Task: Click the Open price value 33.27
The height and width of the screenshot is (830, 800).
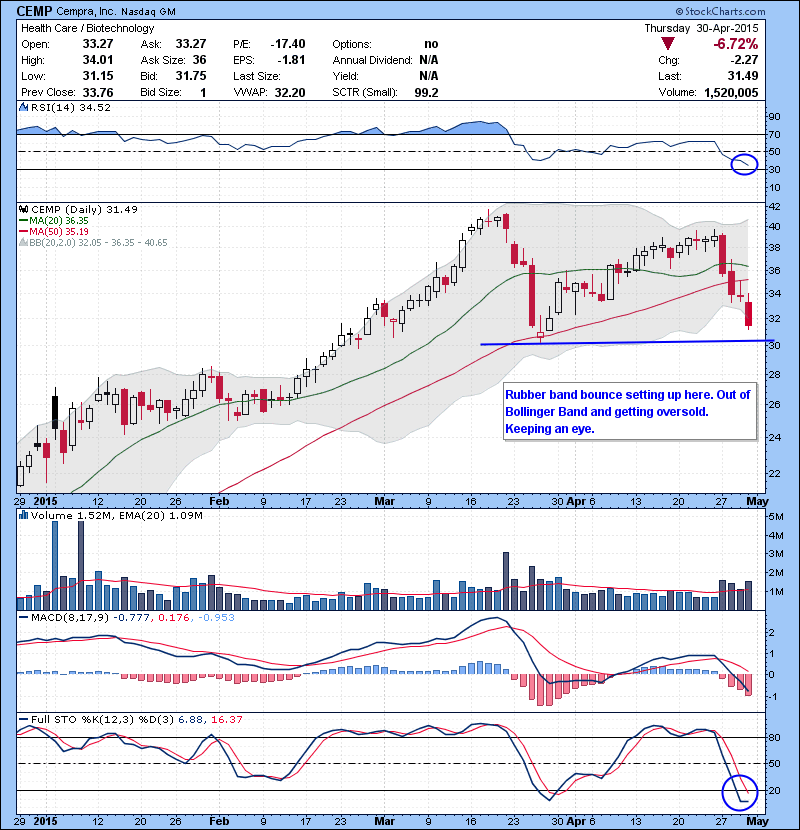Action: click(98, 43)
